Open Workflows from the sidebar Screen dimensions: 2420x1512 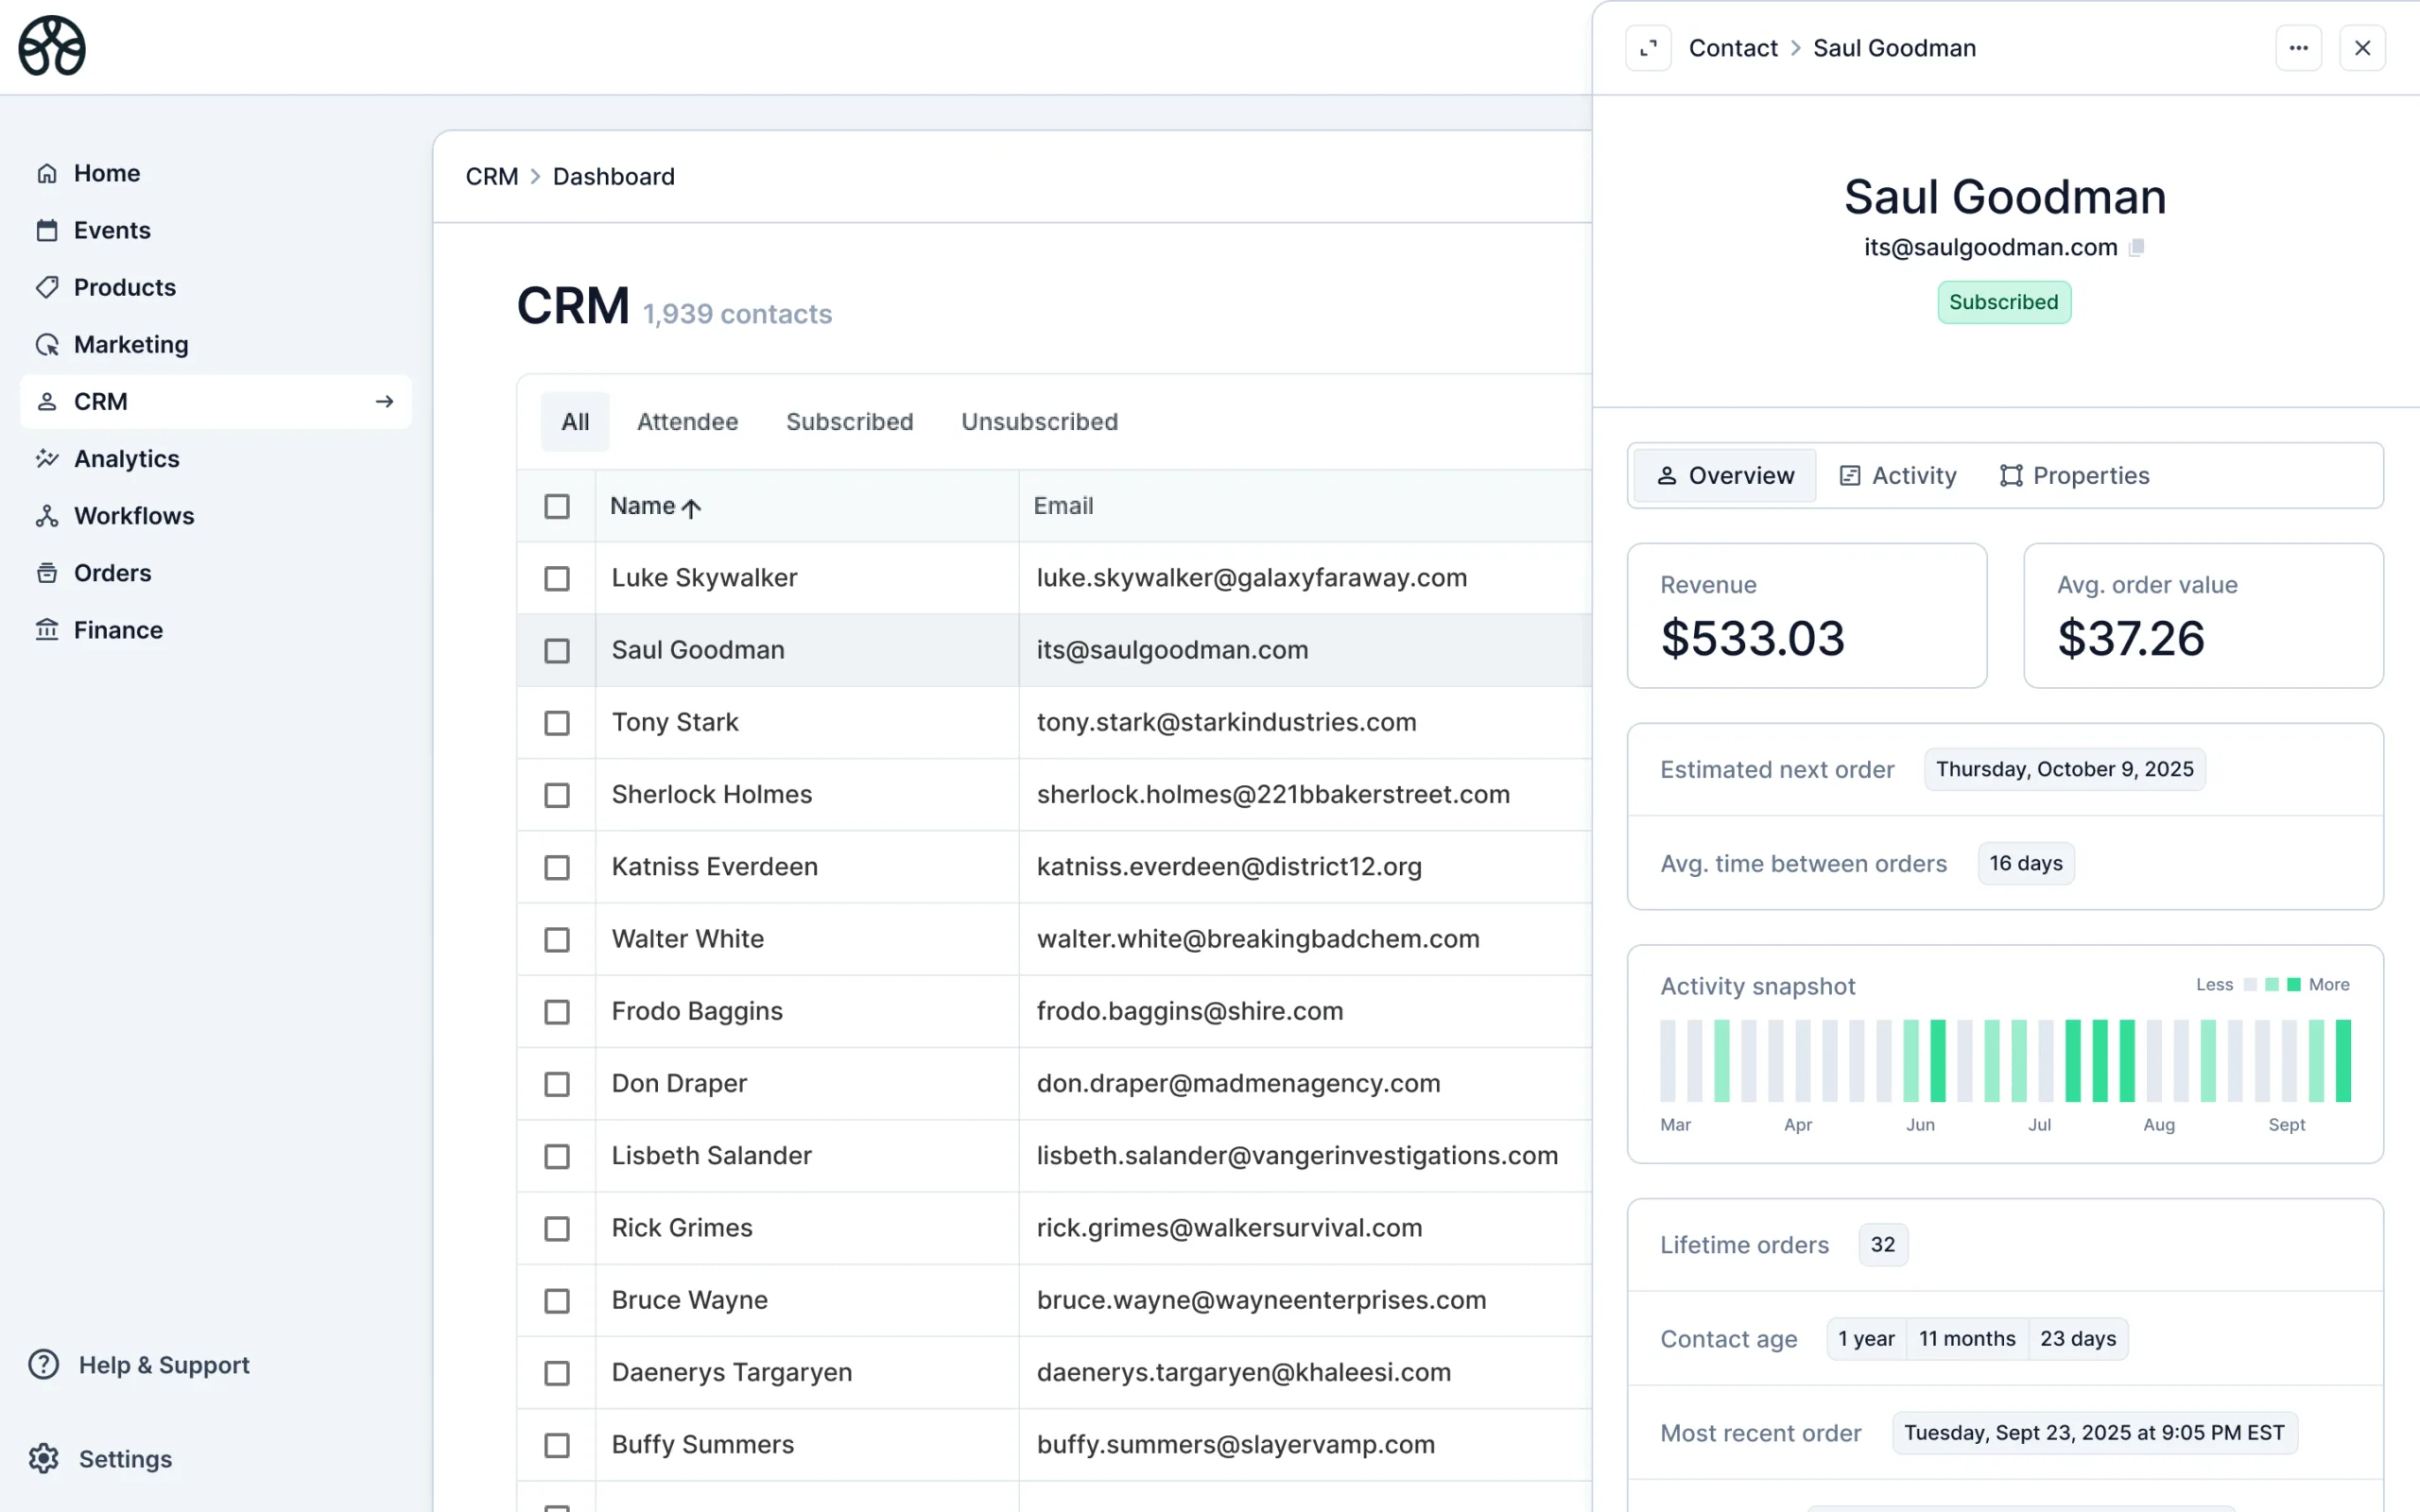(x=134, y=515)
